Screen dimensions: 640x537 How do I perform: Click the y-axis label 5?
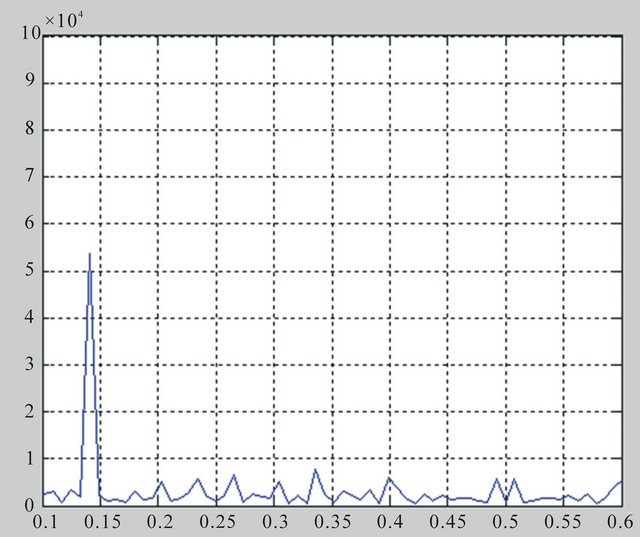[x=29, y=271]
